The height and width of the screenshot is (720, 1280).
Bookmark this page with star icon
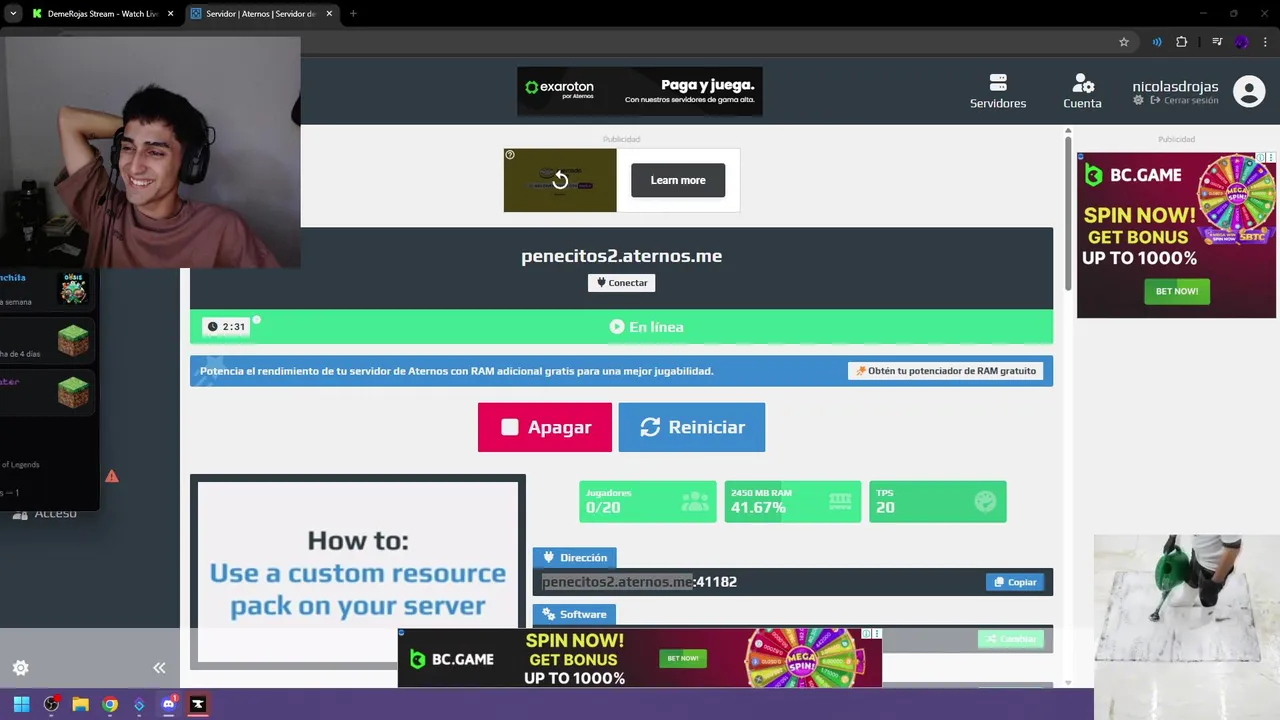1124,42
